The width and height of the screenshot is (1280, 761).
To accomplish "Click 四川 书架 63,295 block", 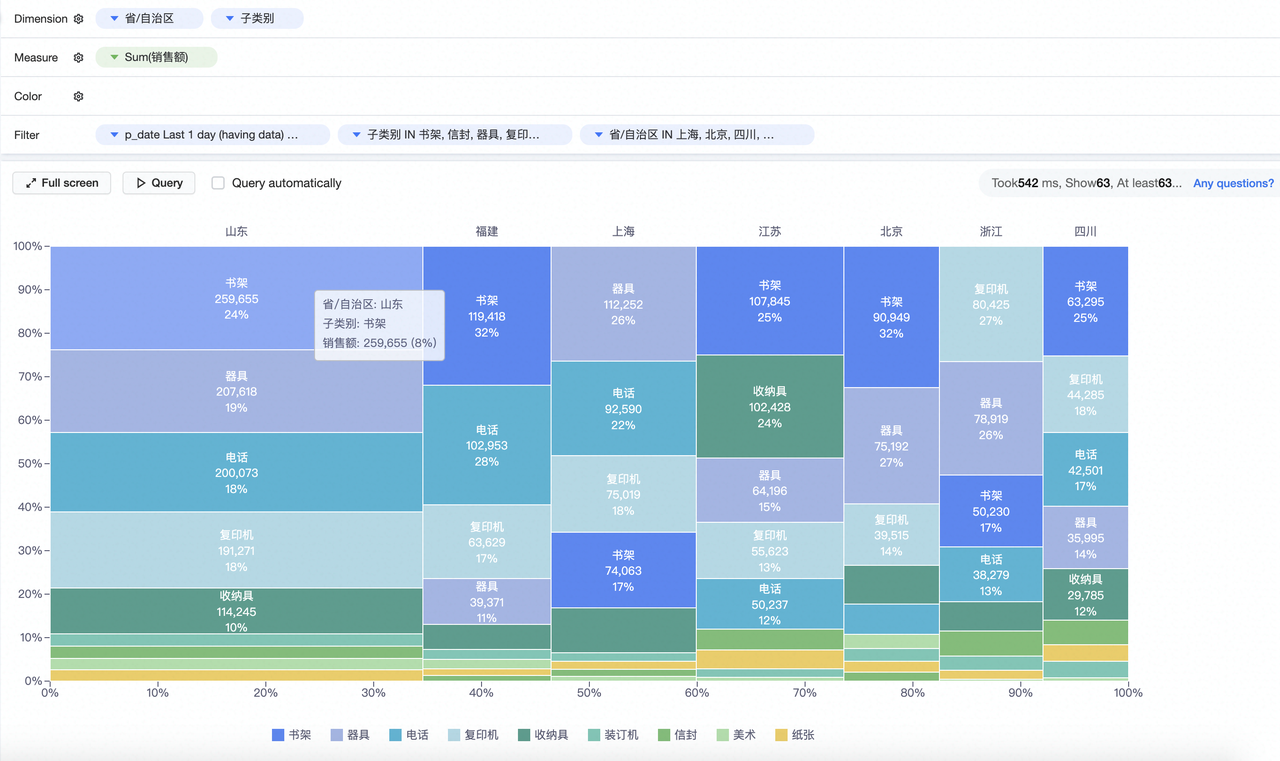I will pyautogui.click(x=1085, y=301).
